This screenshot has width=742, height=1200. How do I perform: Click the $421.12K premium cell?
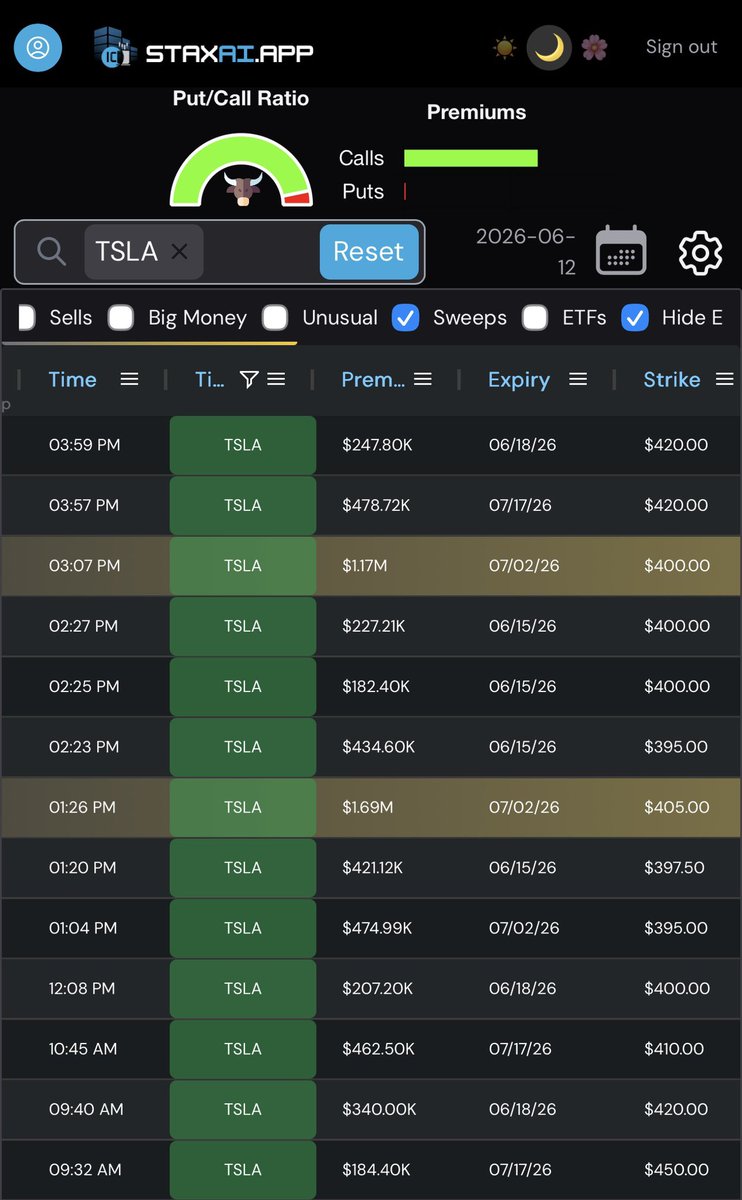click(x=372, y=867)
